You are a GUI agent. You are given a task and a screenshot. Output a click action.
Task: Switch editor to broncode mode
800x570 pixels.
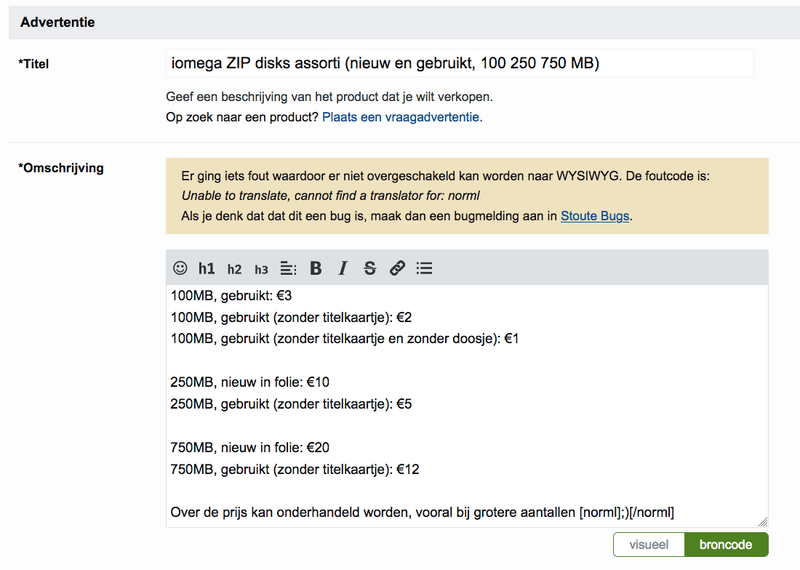(x=726, y=544)
